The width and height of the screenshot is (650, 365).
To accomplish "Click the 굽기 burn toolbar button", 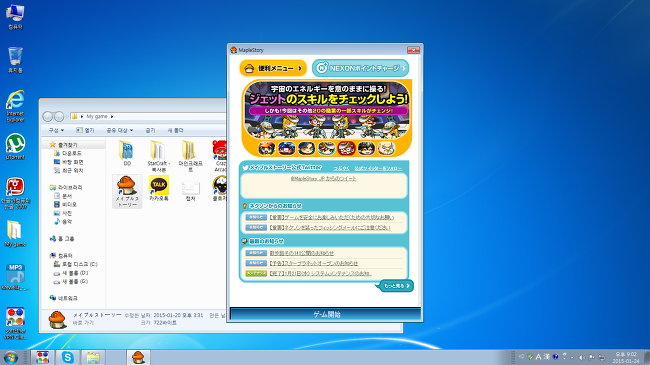I will coord(150,130).
